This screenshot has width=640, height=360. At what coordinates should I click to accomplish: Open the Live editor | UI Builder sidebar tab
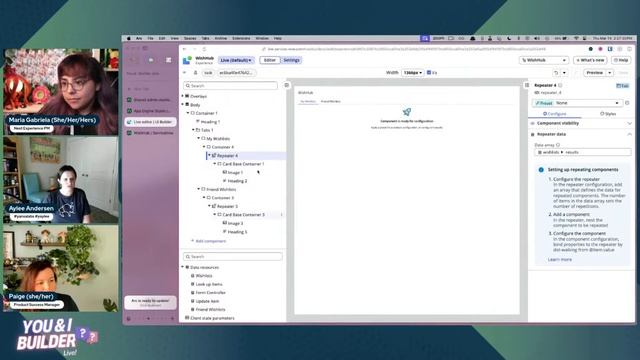150,122
